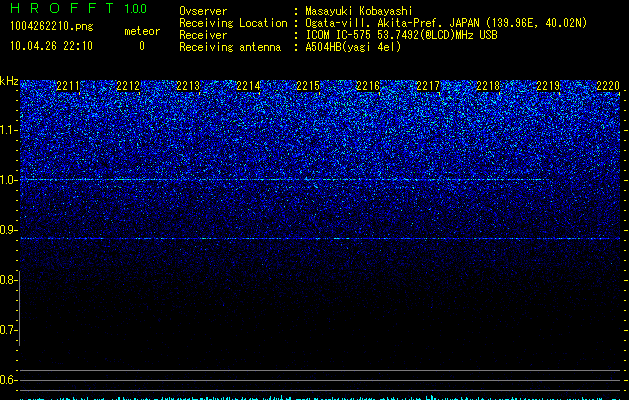Click the meteor count value 0
The image size is (629, 400).
(x=142, y=46)
